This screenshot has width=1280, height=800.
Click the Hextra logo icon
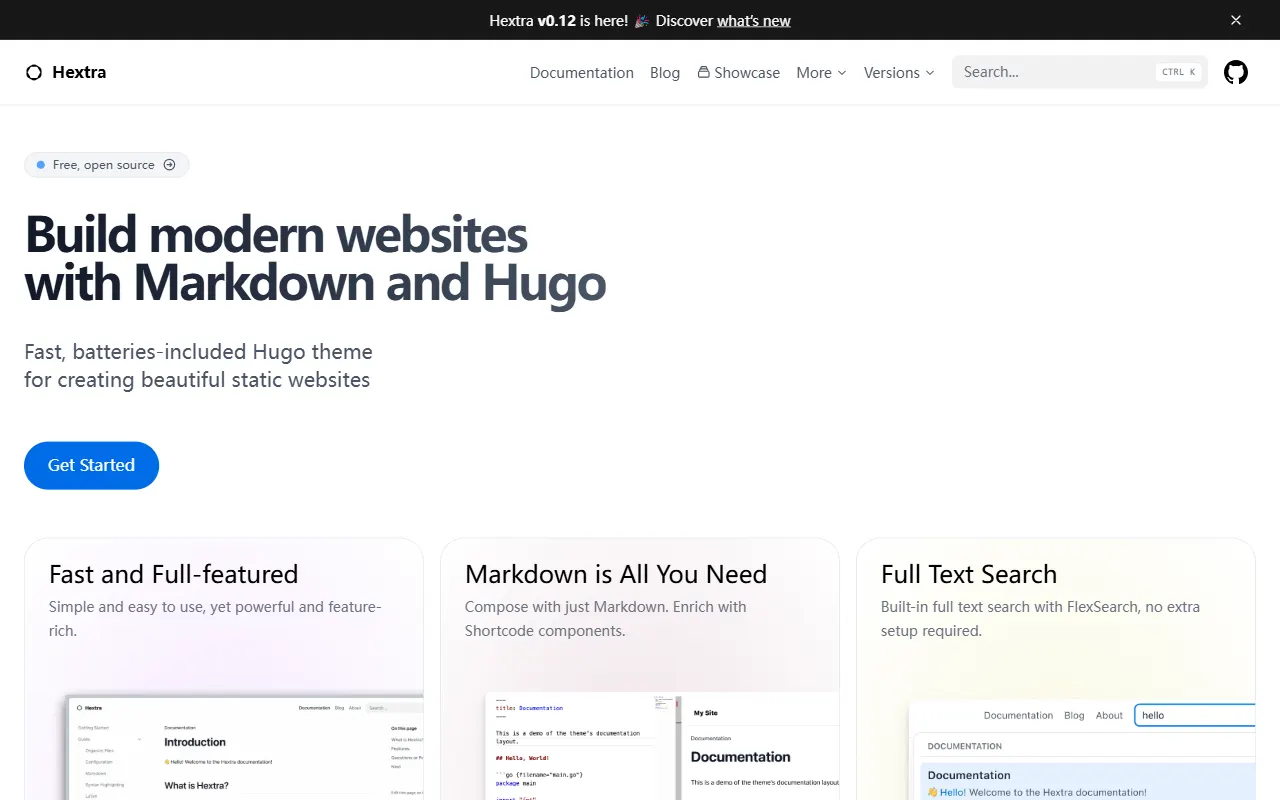click(x=34, y=72)
